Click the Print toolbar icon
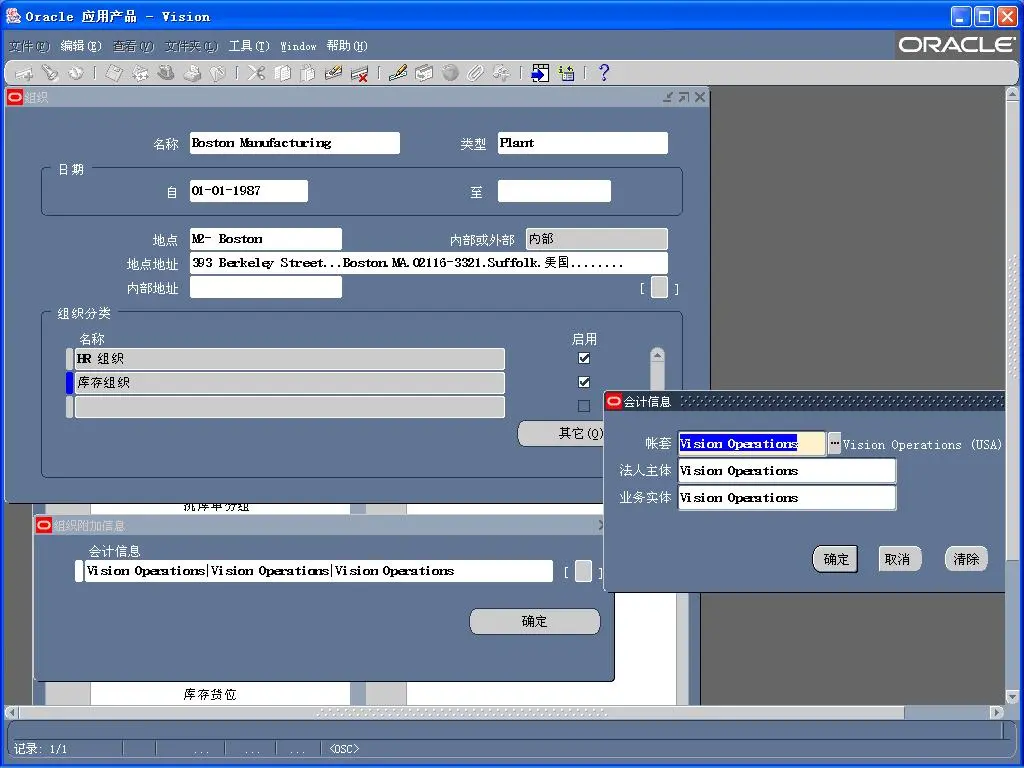Screen dimensions: 1024x768 click(192, 73)
